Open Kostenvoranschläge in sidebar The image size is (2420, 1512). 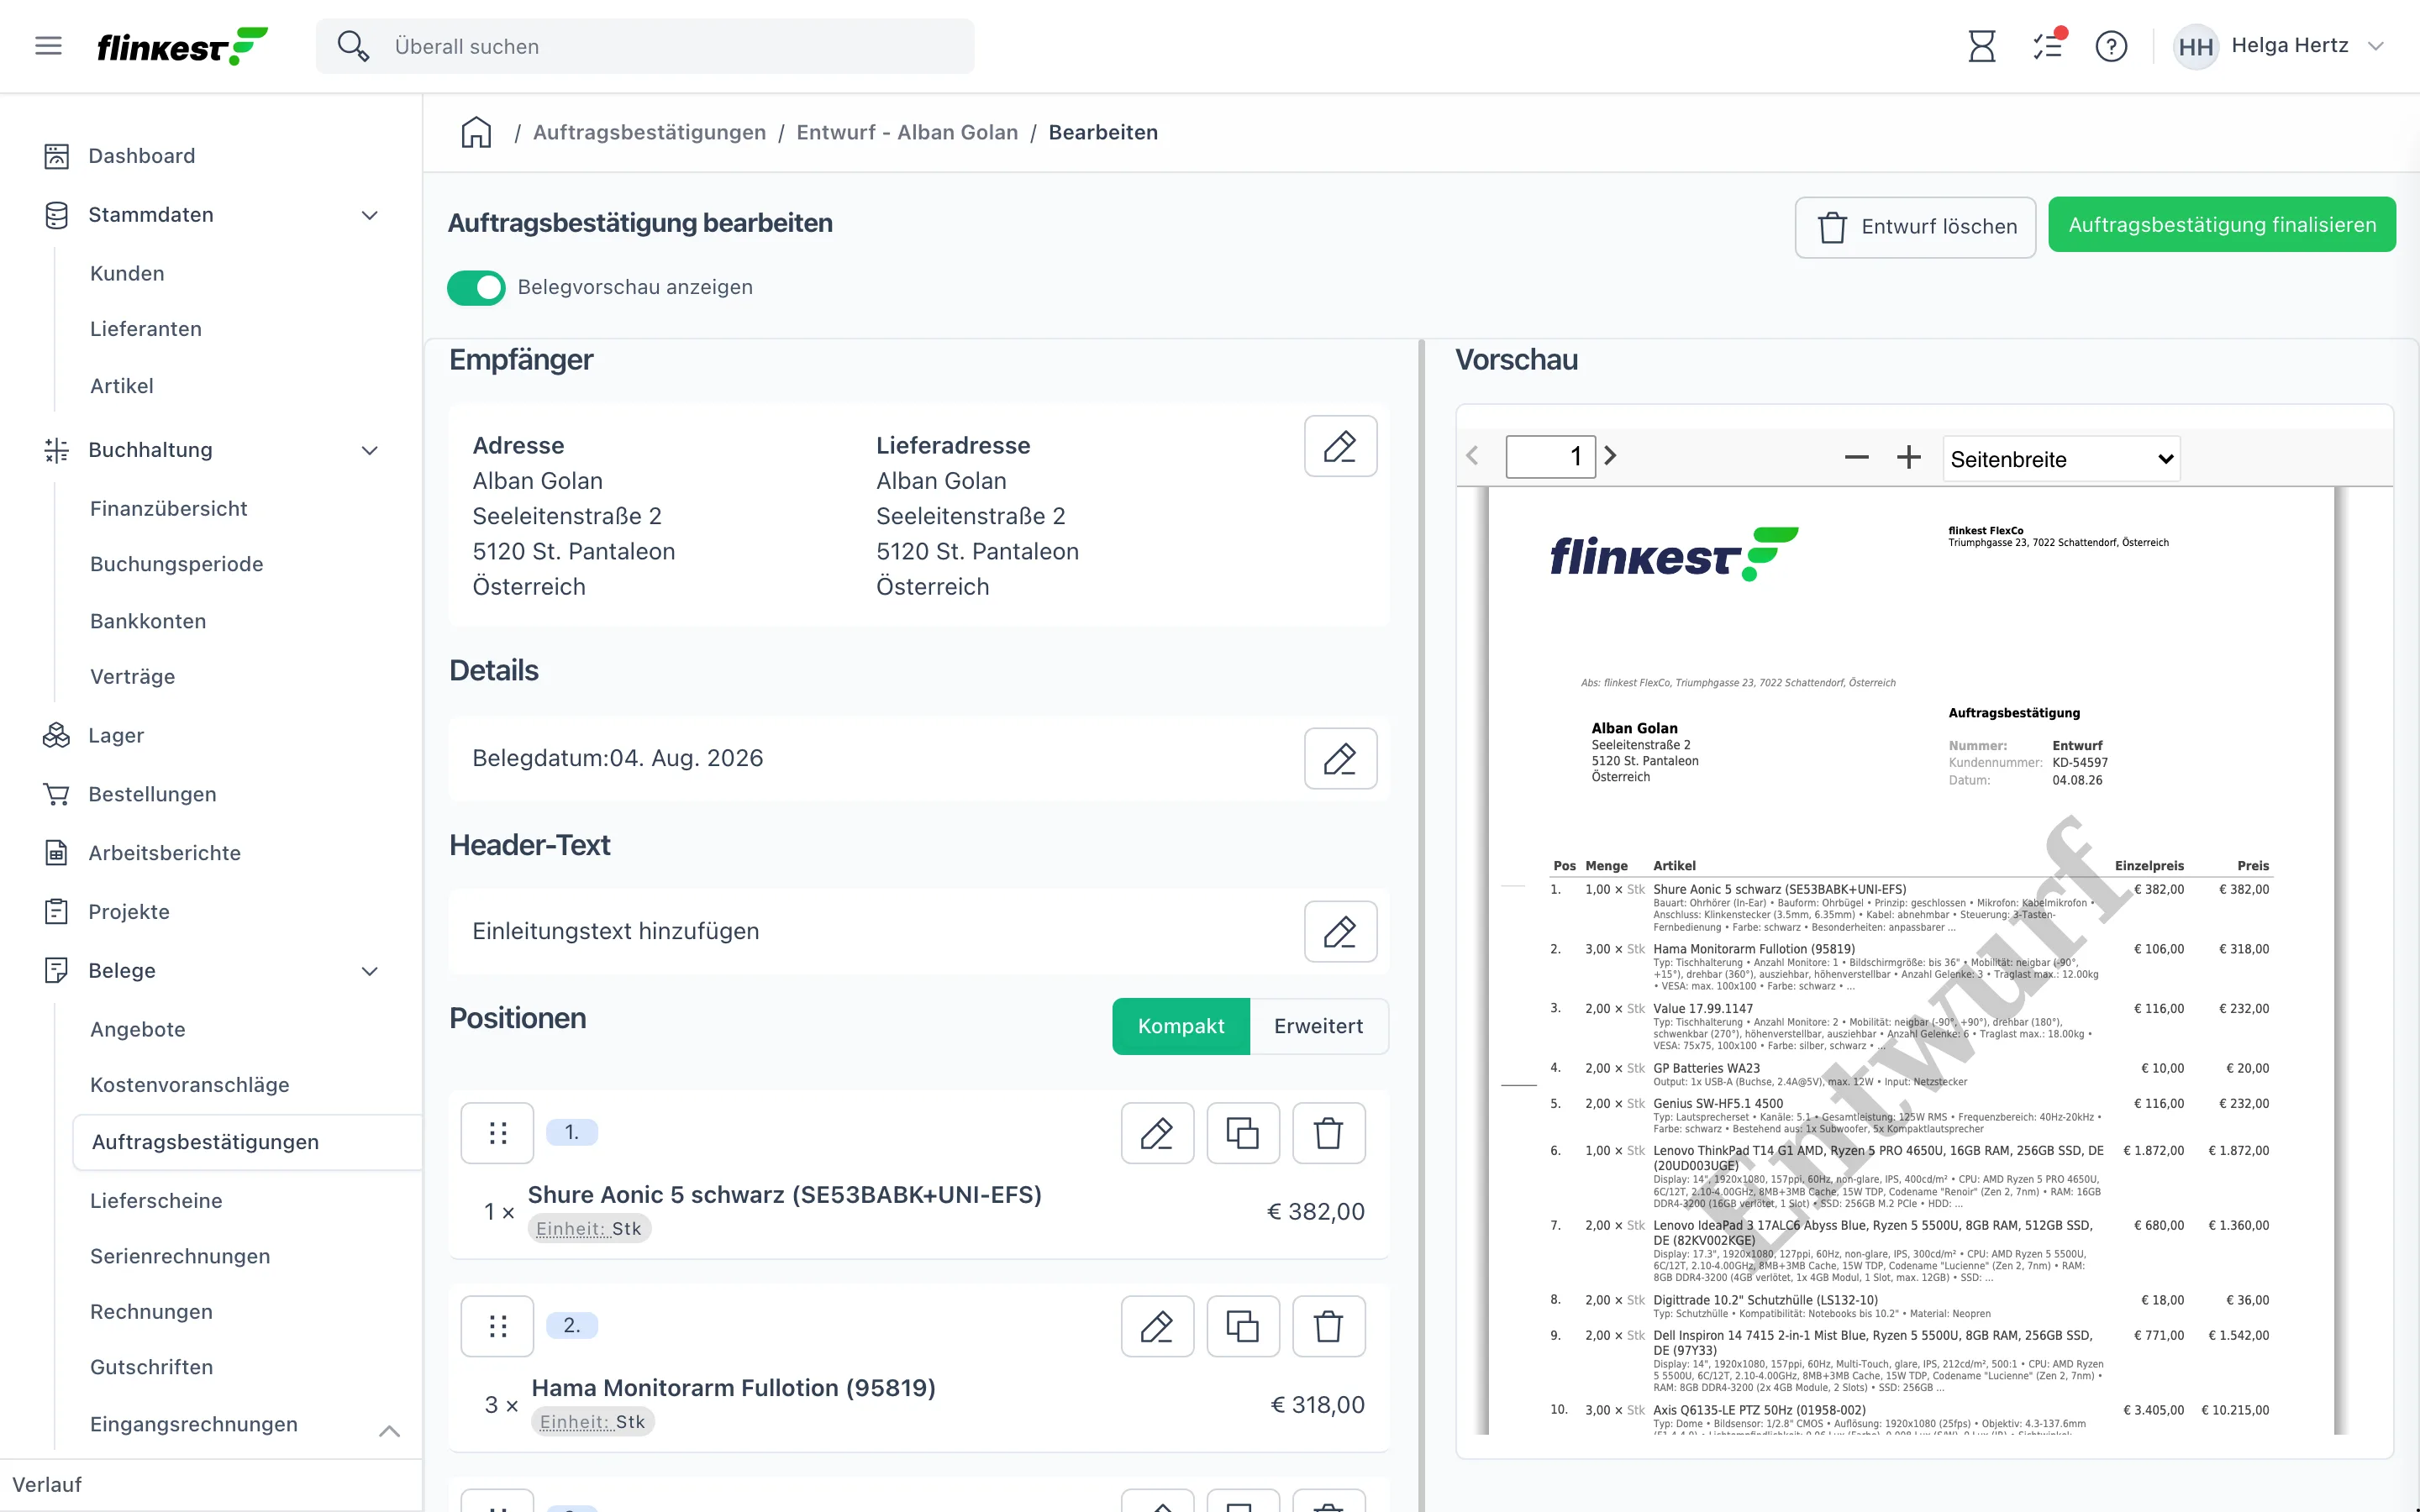[190, 1085]
